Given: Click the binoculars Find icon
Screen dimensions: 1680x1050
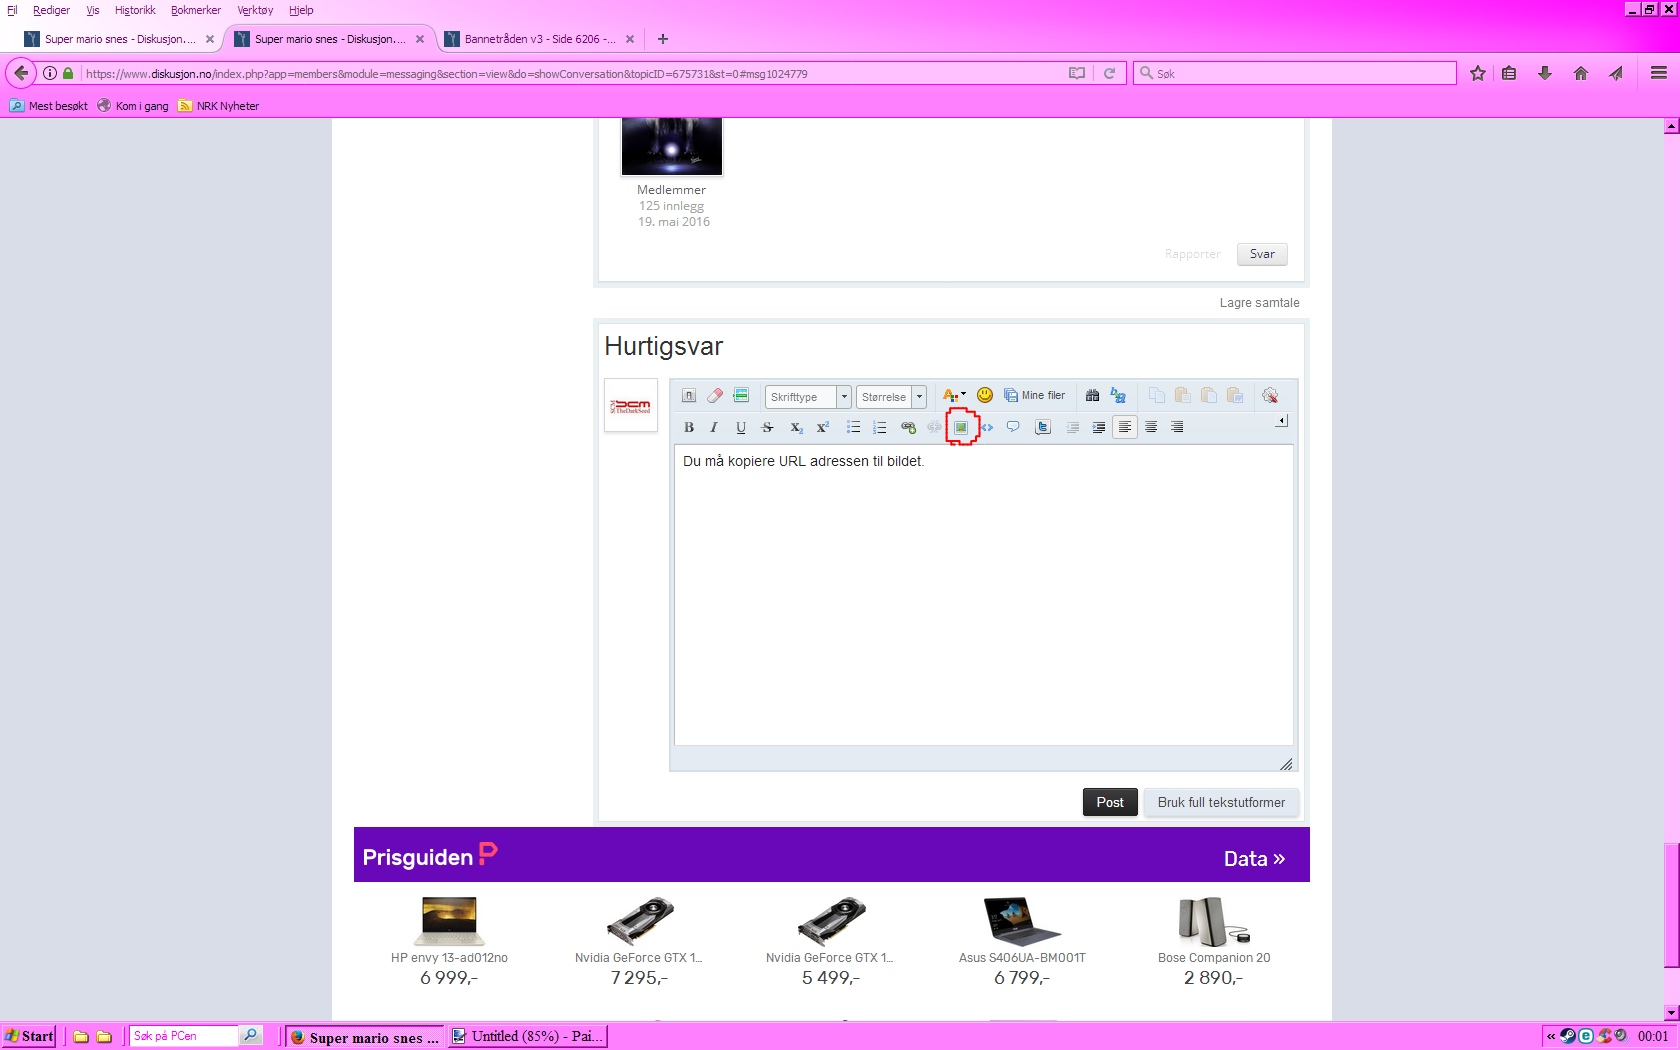Looking at the screenshot, I should pyautogui.click(x=1092, y=395).
